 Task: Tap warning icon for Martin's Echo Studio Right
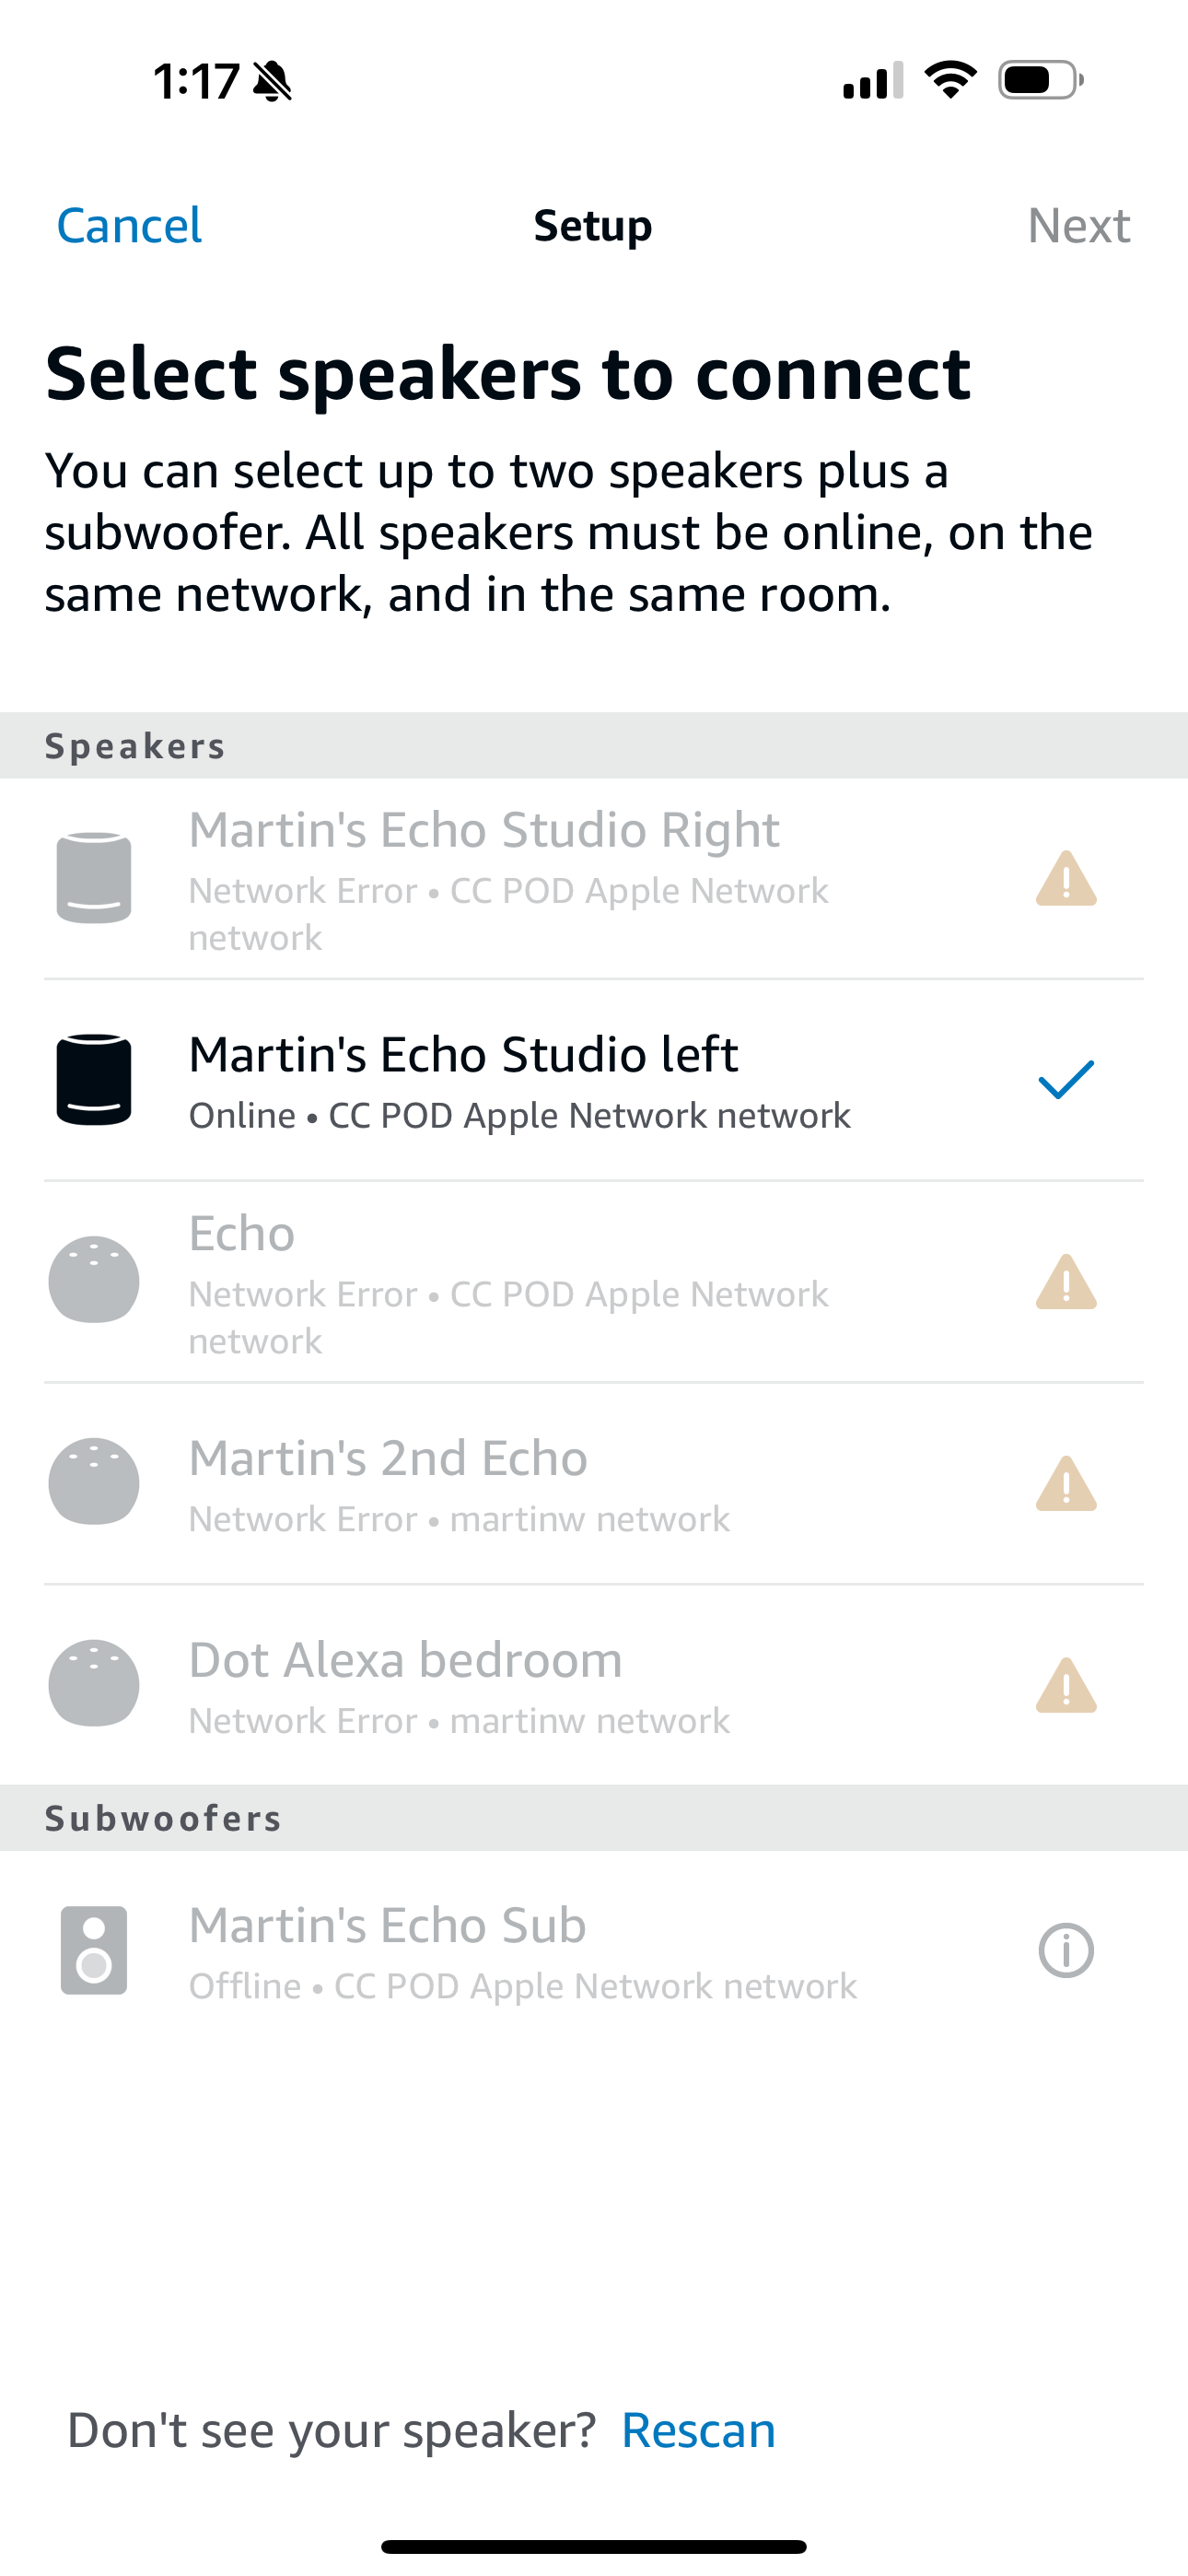1066,879
